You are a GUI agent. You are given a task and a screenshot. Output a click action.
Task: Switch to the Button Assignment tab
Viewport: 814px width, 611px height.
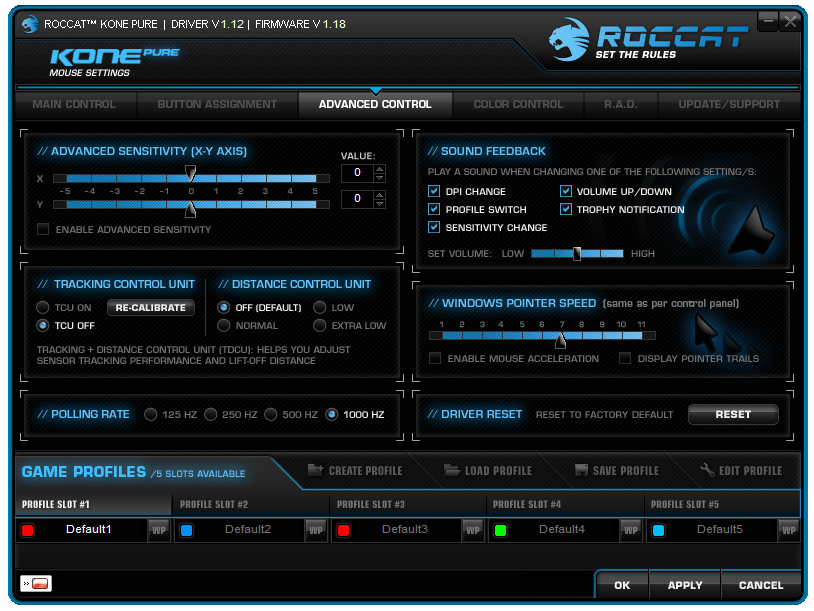[217, 104]
